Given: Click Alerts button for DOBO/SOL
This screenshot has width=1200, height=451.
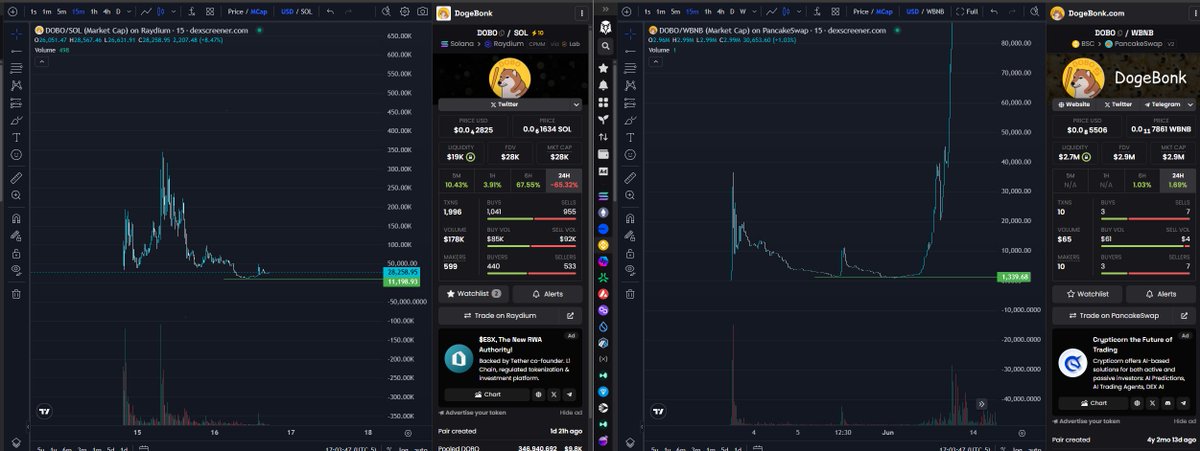Looking at the screenshot, I should click(x=548, y=294).
